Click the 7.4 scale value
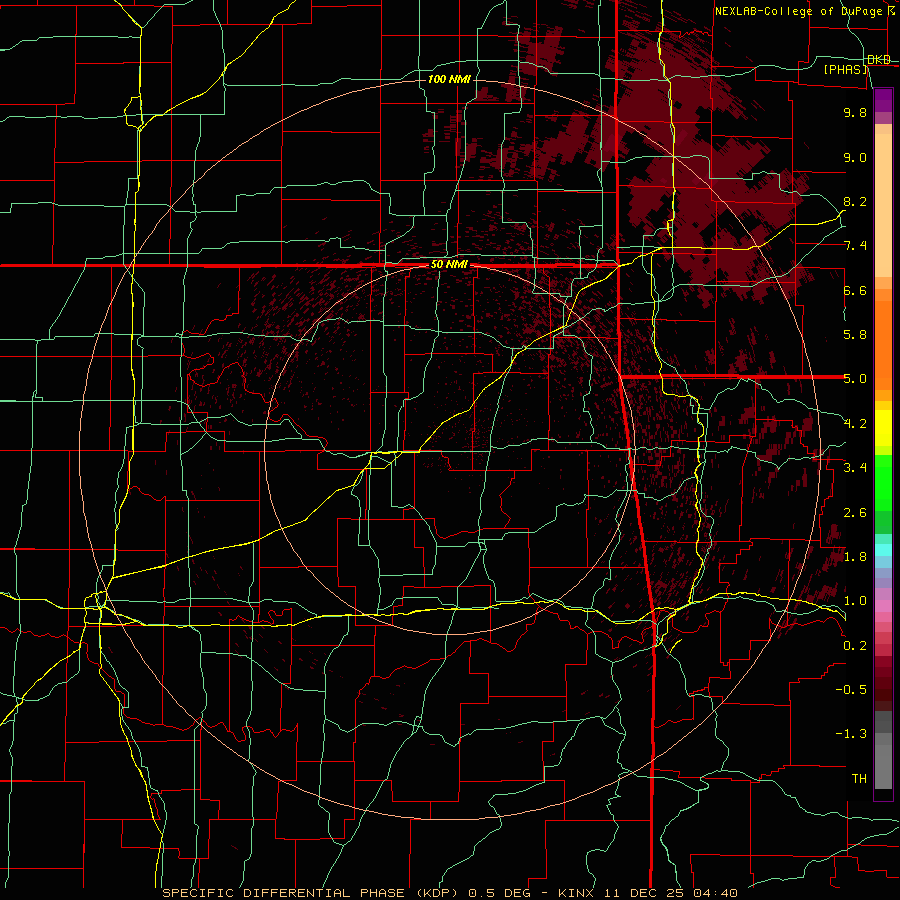 coord(855,246)
